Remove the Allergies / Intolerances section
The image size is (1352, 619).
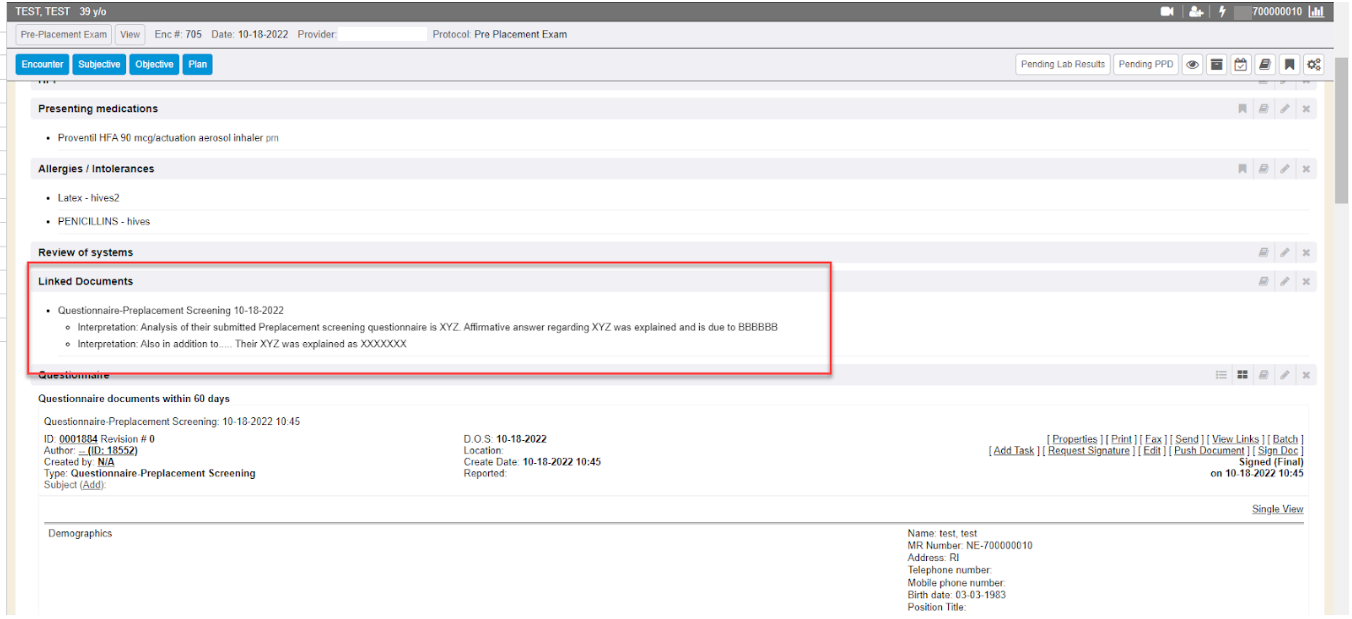(1306, 169)
